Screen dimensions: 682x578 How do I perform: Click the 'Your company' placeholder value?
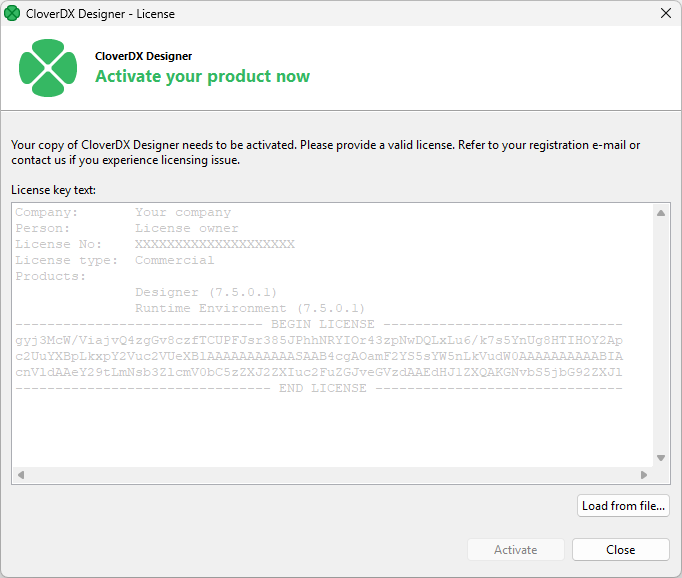click(x=183, y=213)
